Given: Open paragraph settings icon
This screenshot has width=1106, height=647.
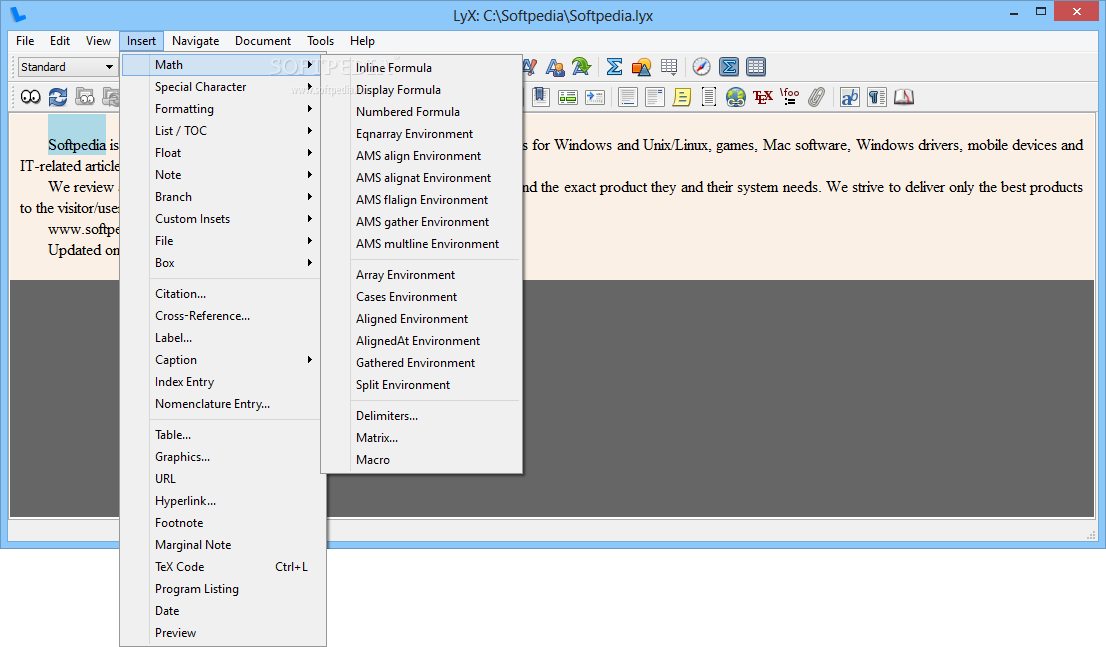Looking at the screenshot, I should (877, 97).
